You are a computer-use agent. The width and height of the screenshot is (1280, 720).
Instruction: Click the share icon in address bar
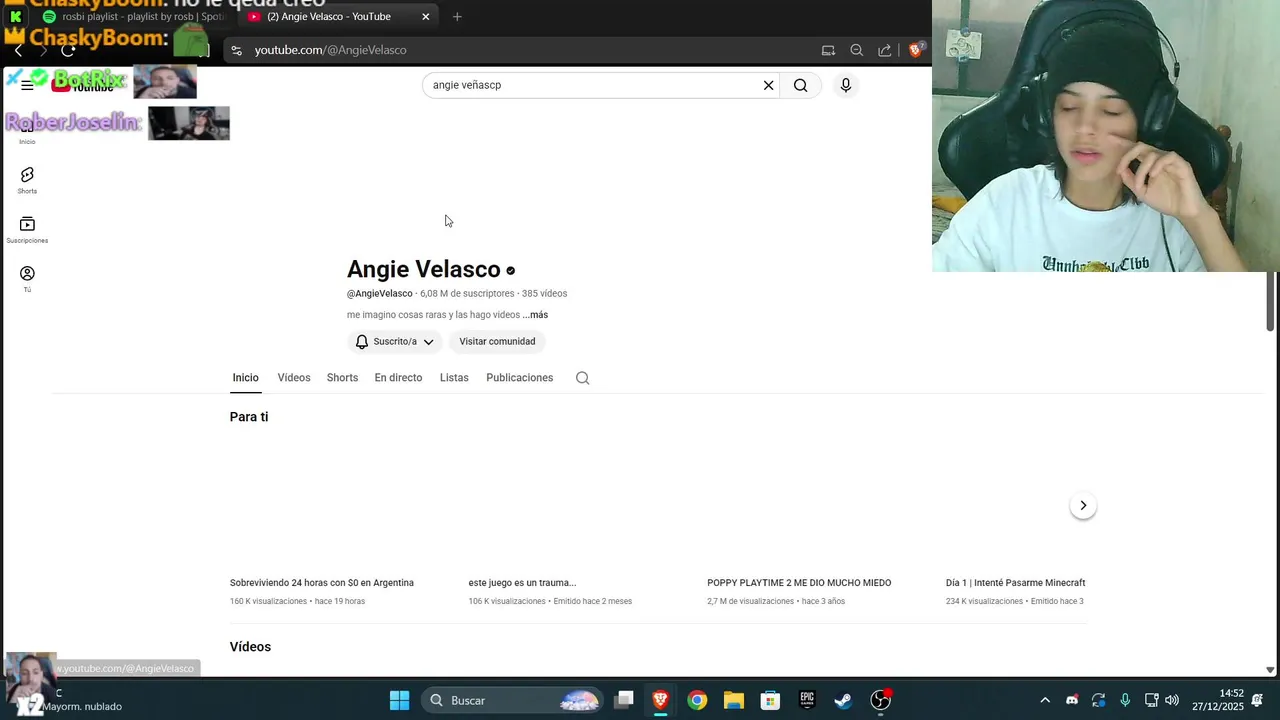tap(885, 50)
